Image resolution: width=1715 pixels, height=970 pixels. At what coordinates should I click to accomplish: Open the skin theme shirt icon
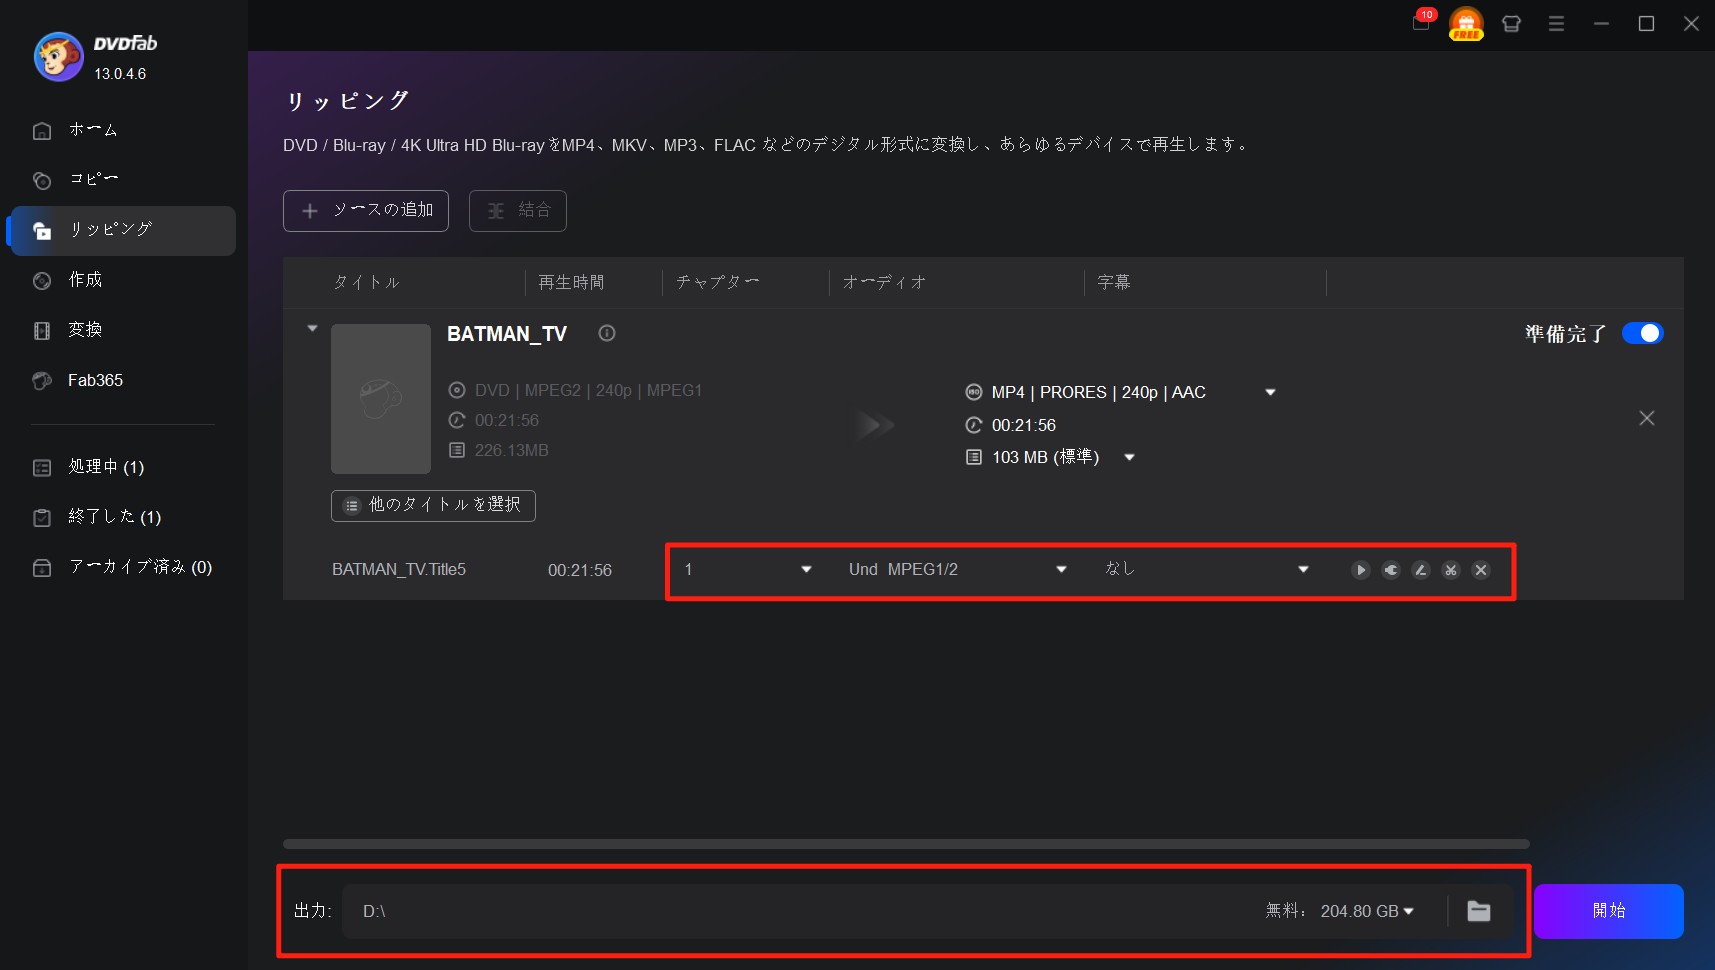(1511, 24)
